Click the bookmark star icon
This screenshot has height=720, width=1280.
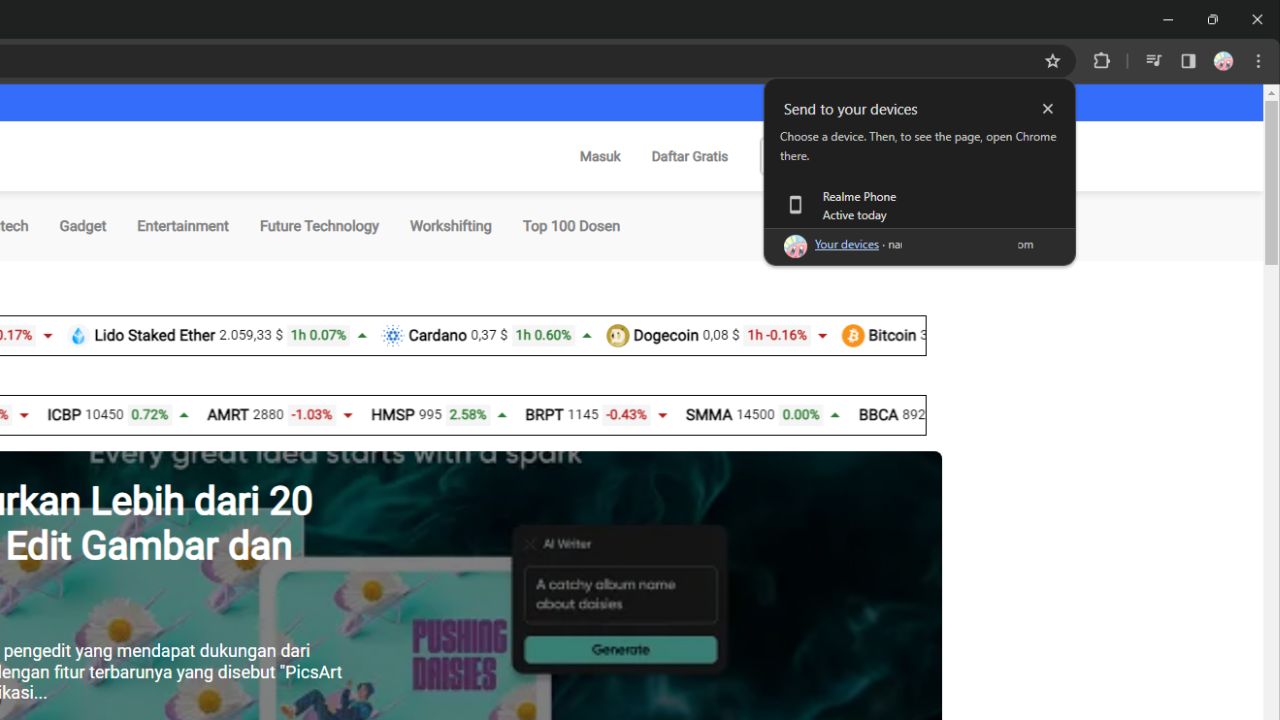[x=1052, y=61]
